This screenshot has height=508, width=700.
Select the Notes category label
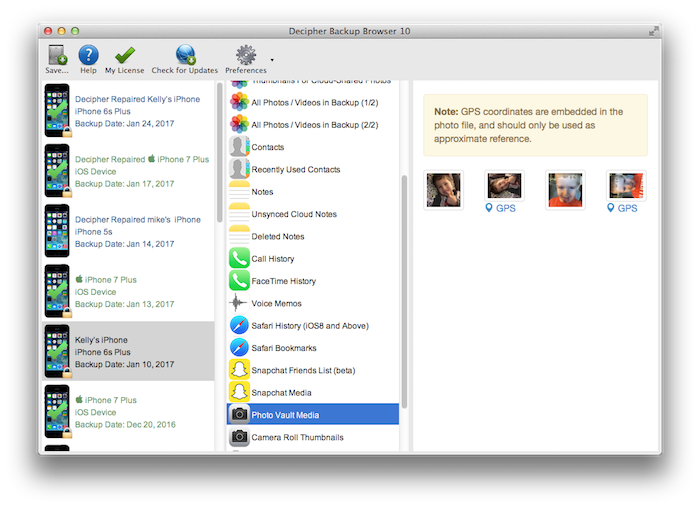coord(262,192)
